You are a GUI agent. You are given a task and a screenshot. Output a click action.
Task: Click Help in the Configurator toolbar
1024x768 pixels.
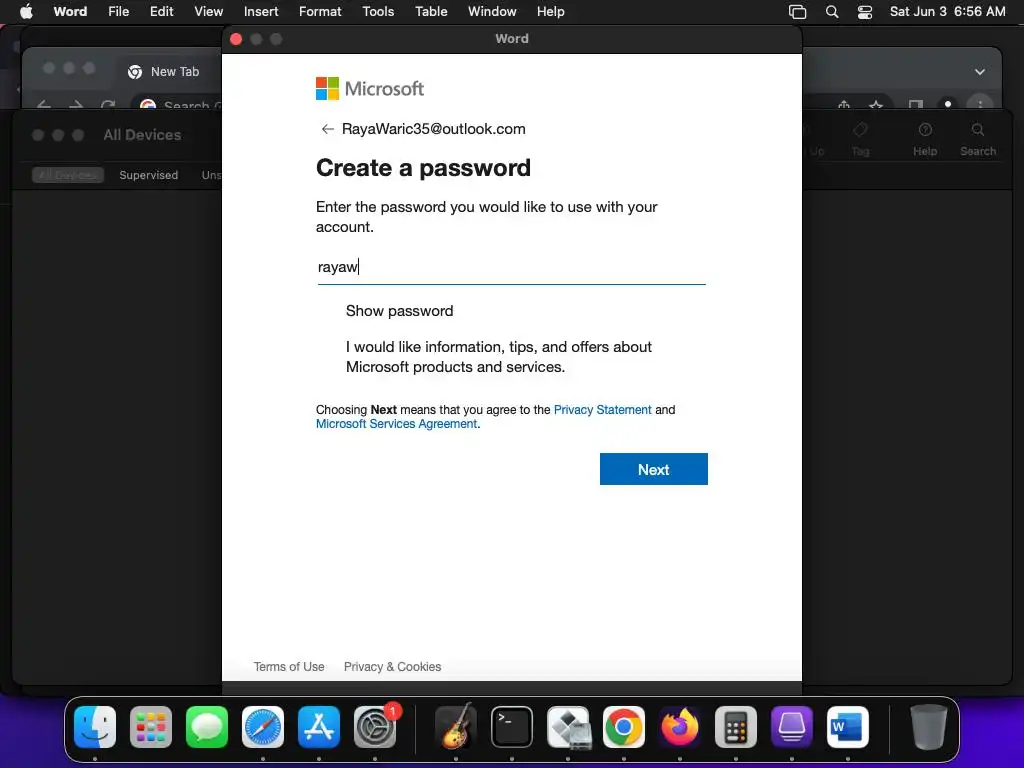pos(925,139)
